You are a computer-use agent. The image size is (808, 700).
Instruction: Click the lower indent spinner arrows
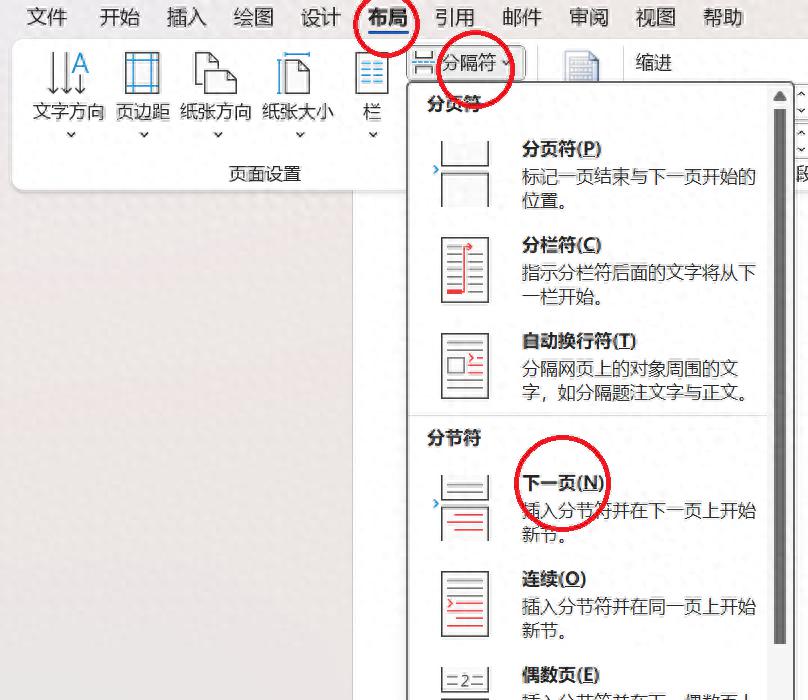pos(801,141)
